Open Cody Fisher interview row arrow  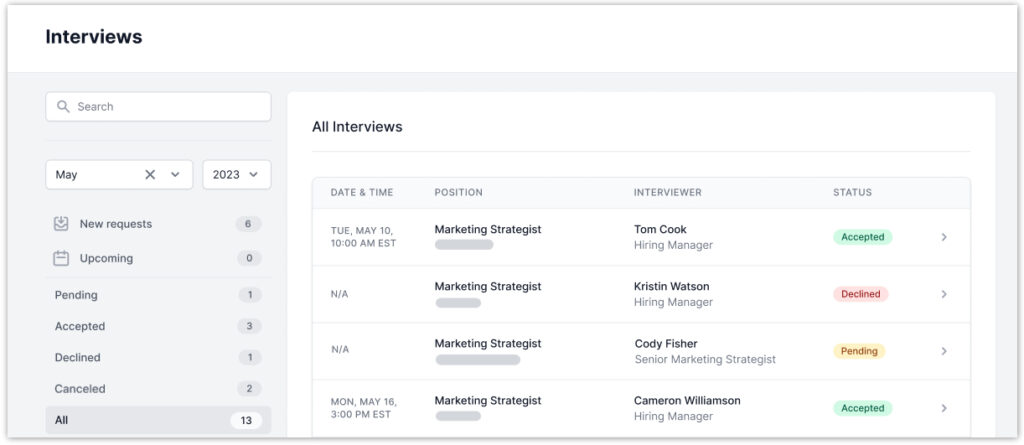(944, 351)
